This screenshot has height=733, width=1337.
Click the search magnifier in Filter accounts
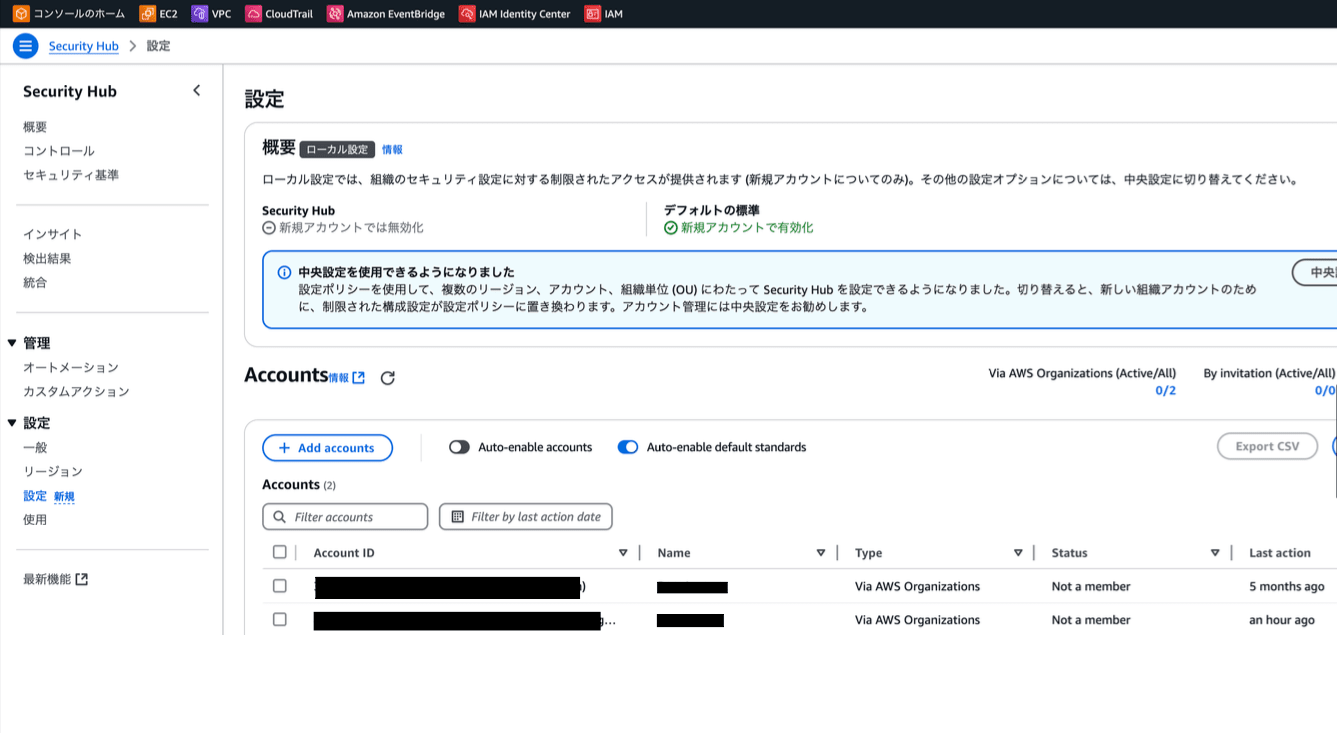(x=279, y=517)
